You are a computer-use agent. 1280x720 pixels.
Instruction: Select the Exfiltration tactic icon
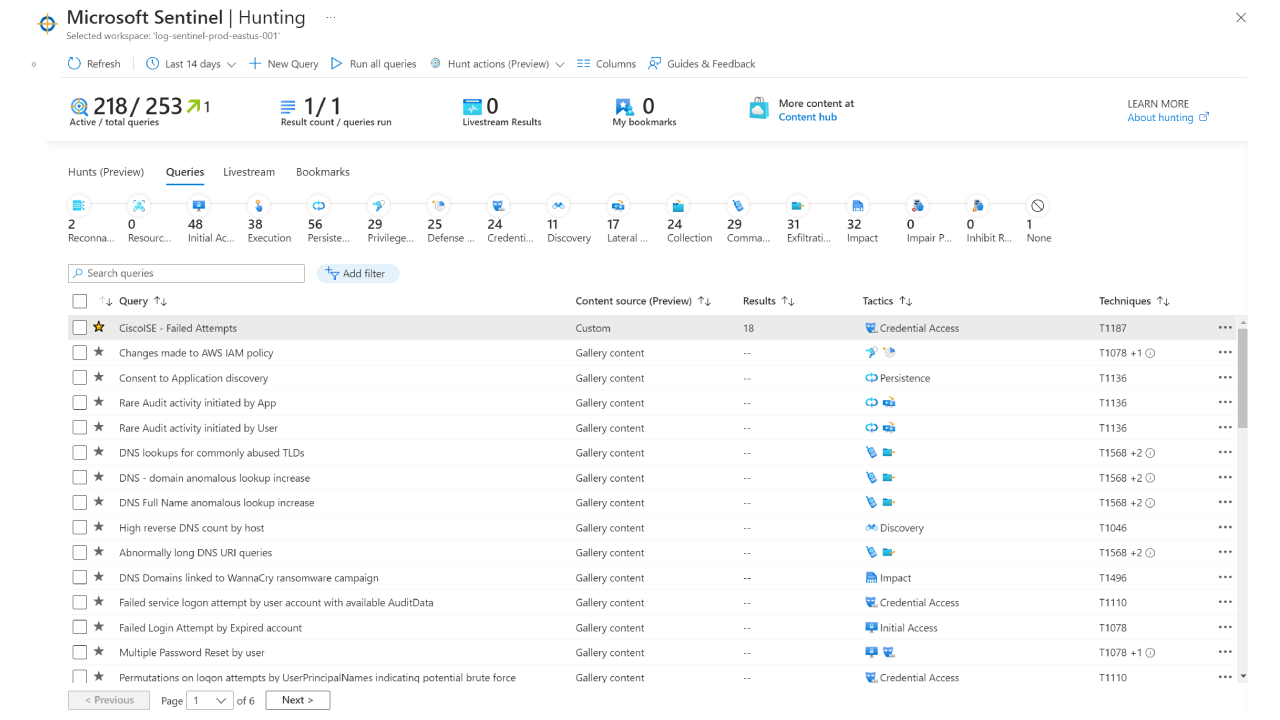tap(797, 206)
